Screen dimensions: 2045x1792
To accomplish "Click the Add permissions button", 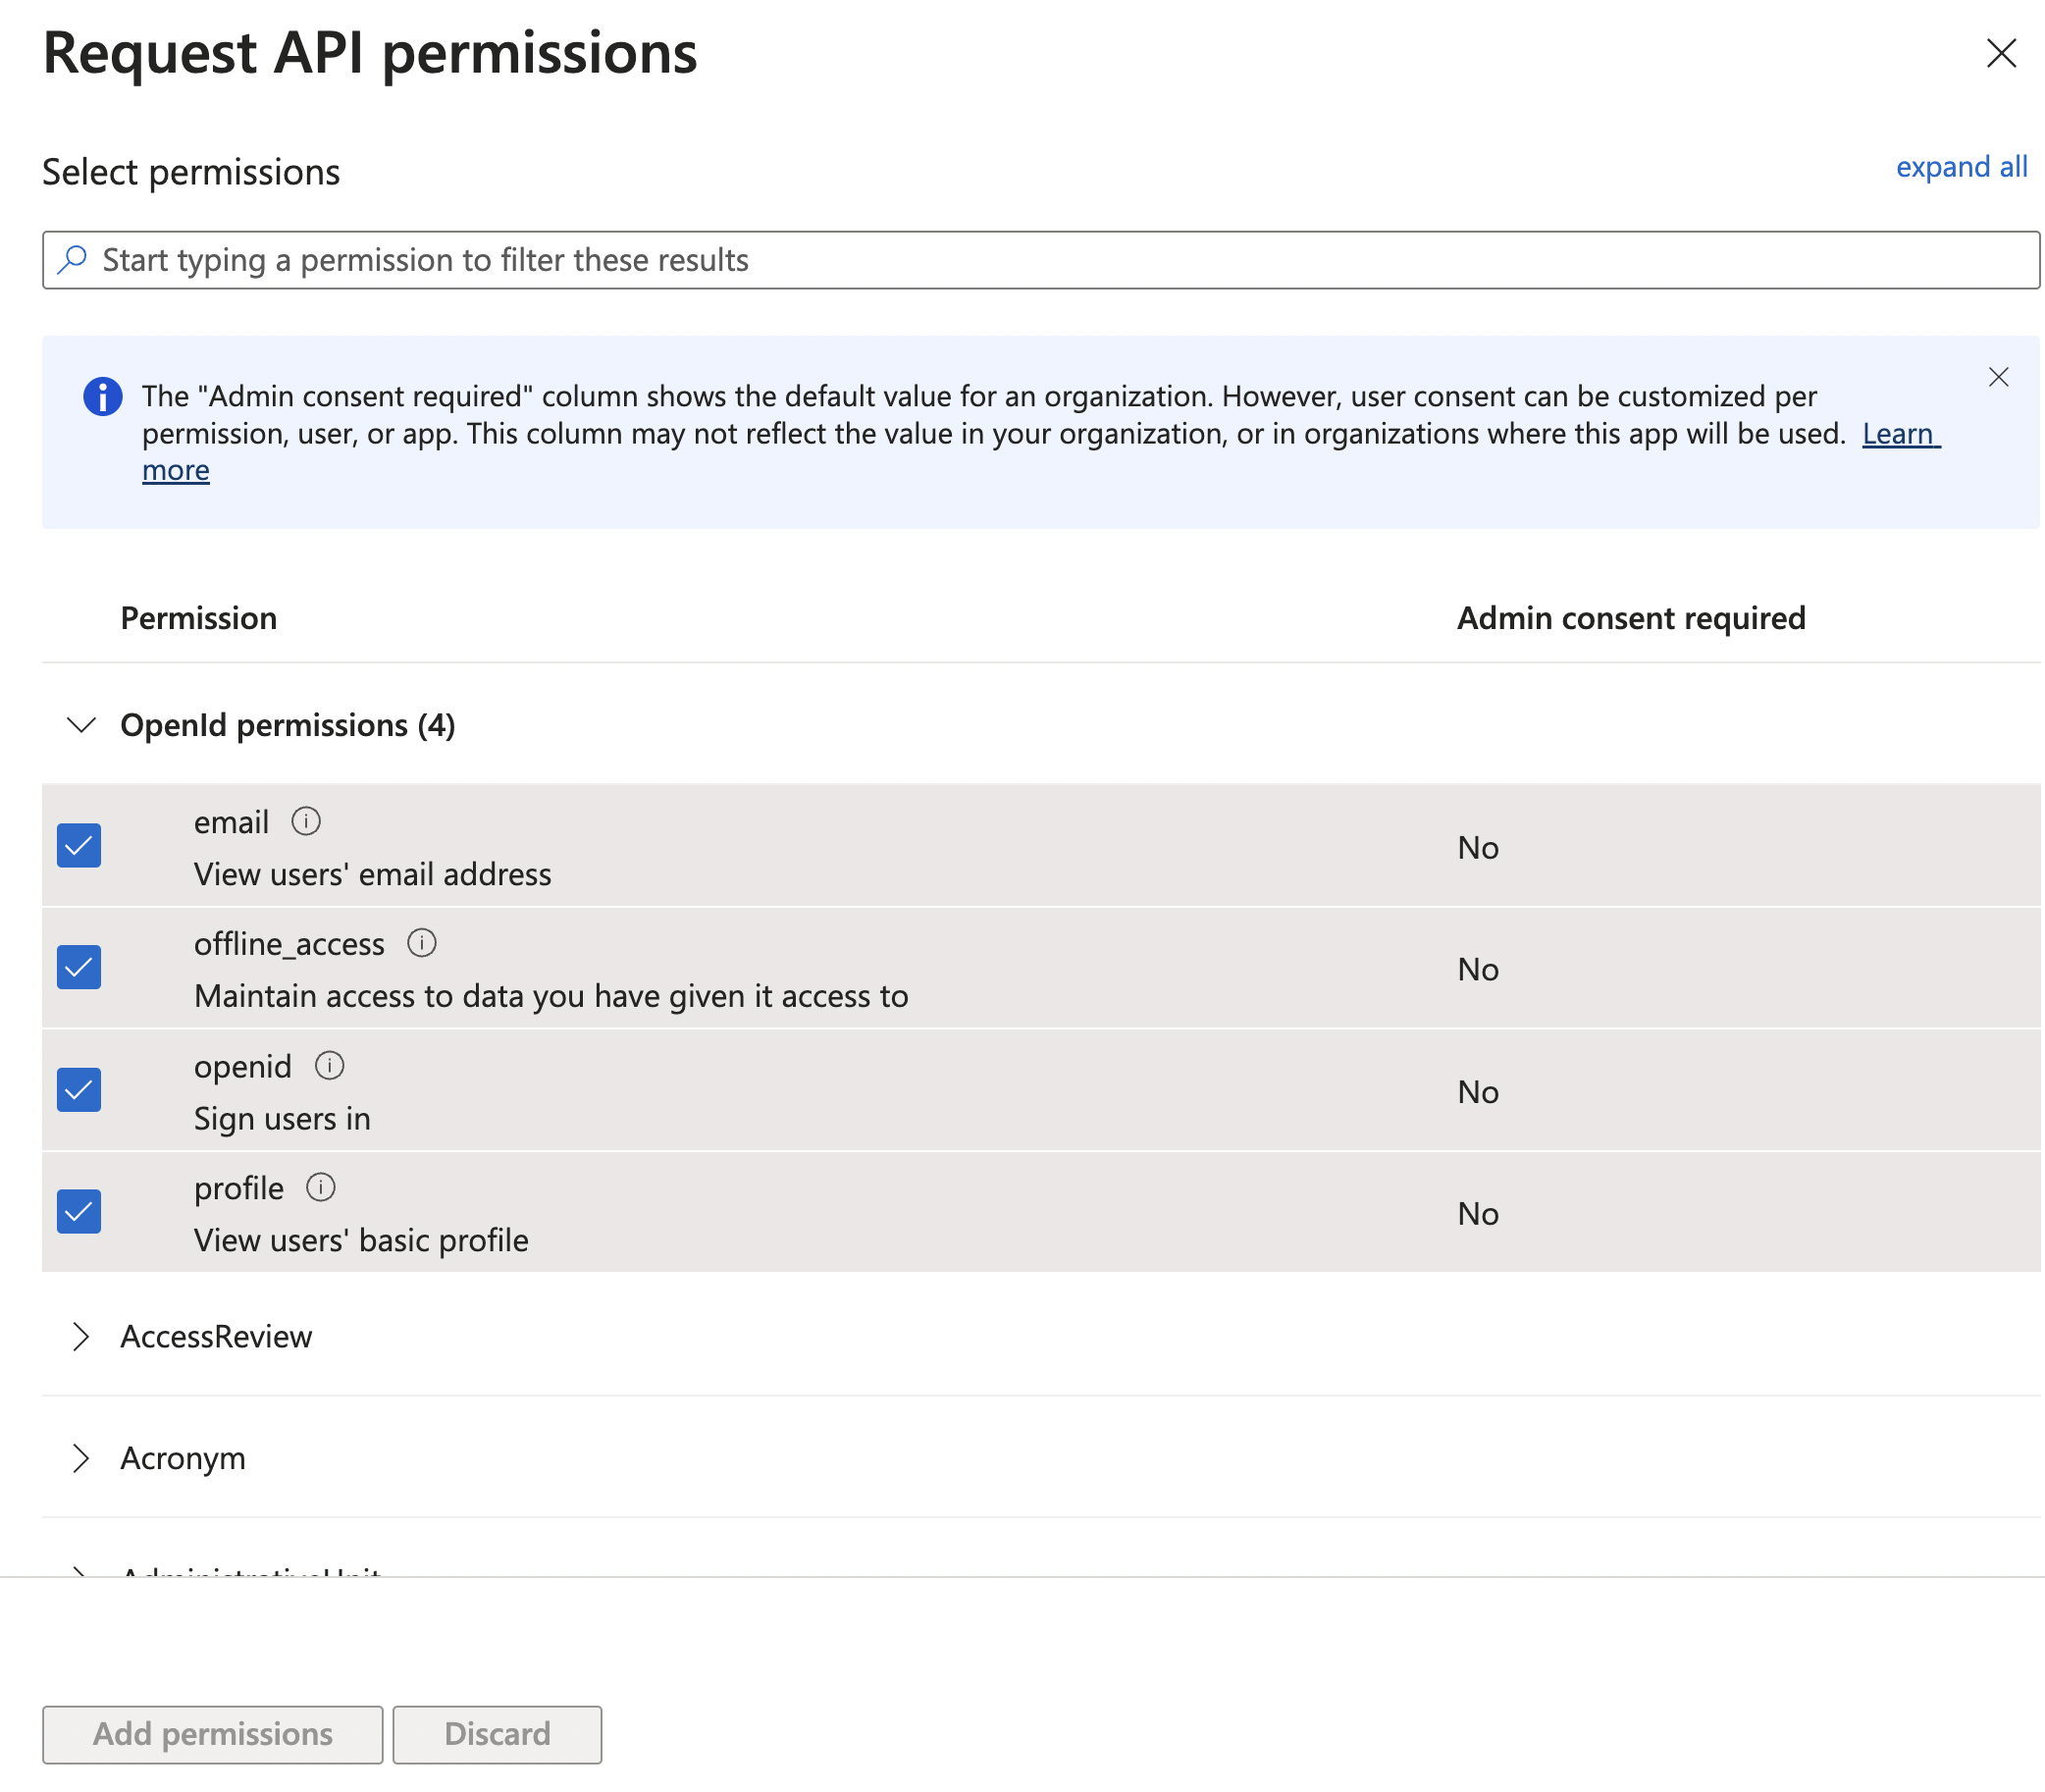I will (x=212, y=1733).
